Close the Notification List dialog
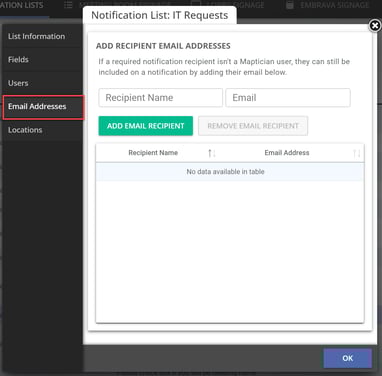 [x=375, y=26]
